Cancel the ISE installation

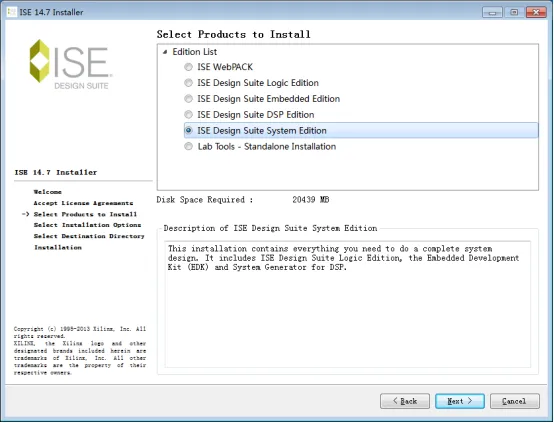coord(515,401)
